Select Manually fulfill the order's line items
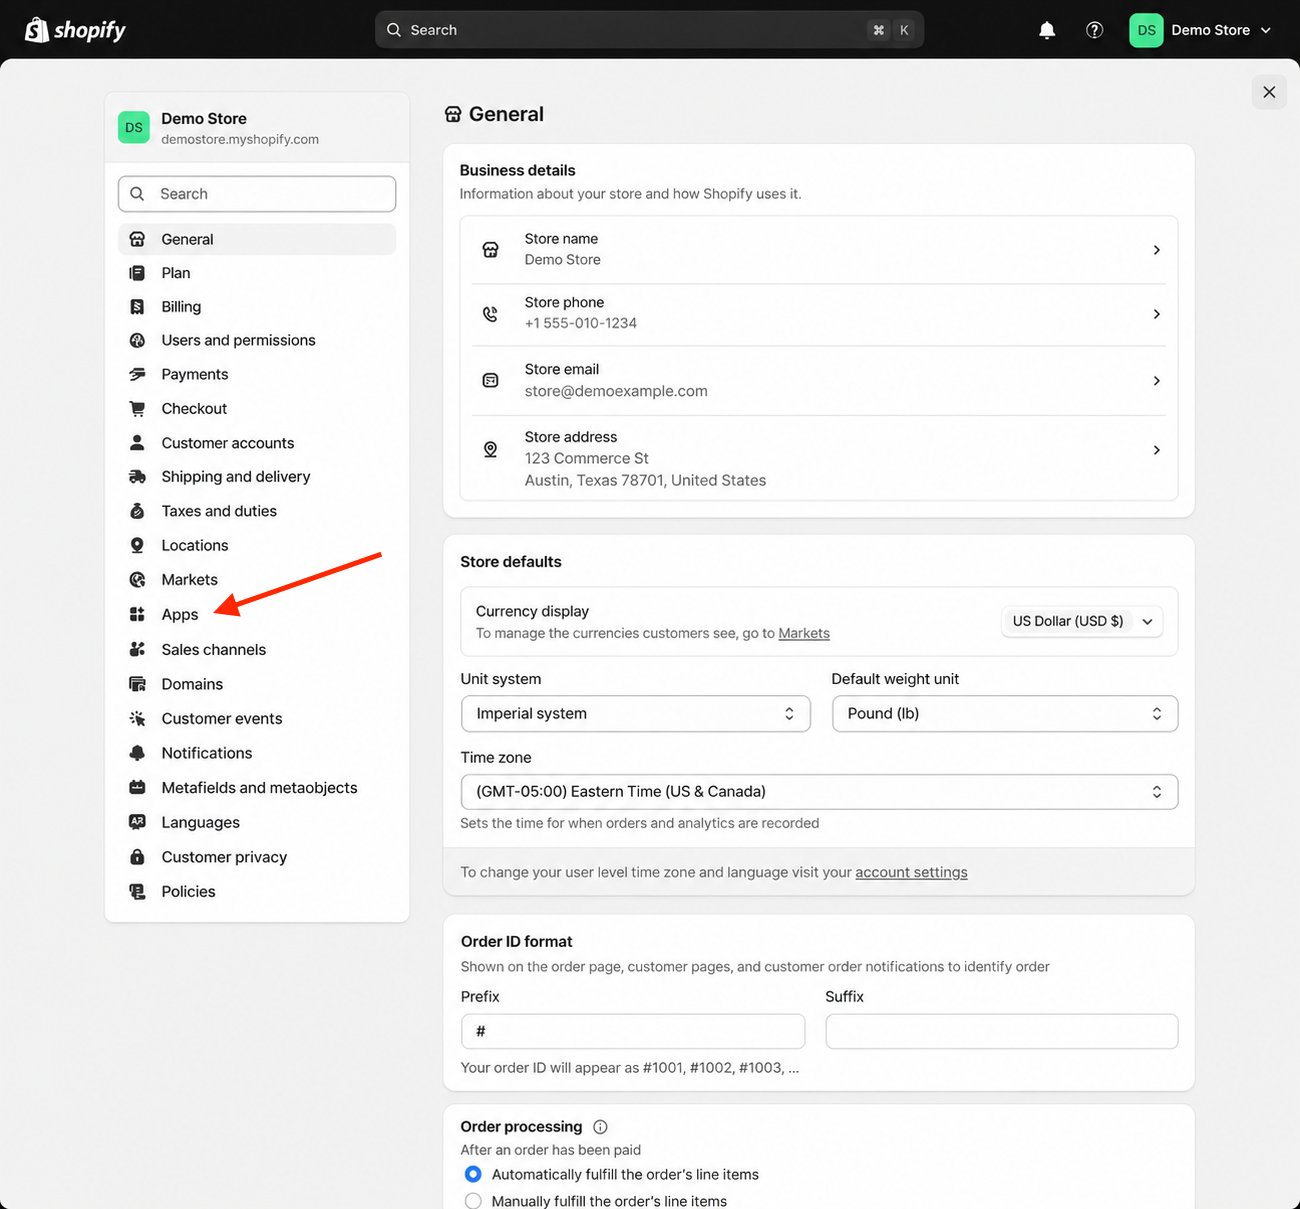Image resolution: width=1300 pixels, height=1209 pixels. coord(473,1201)
